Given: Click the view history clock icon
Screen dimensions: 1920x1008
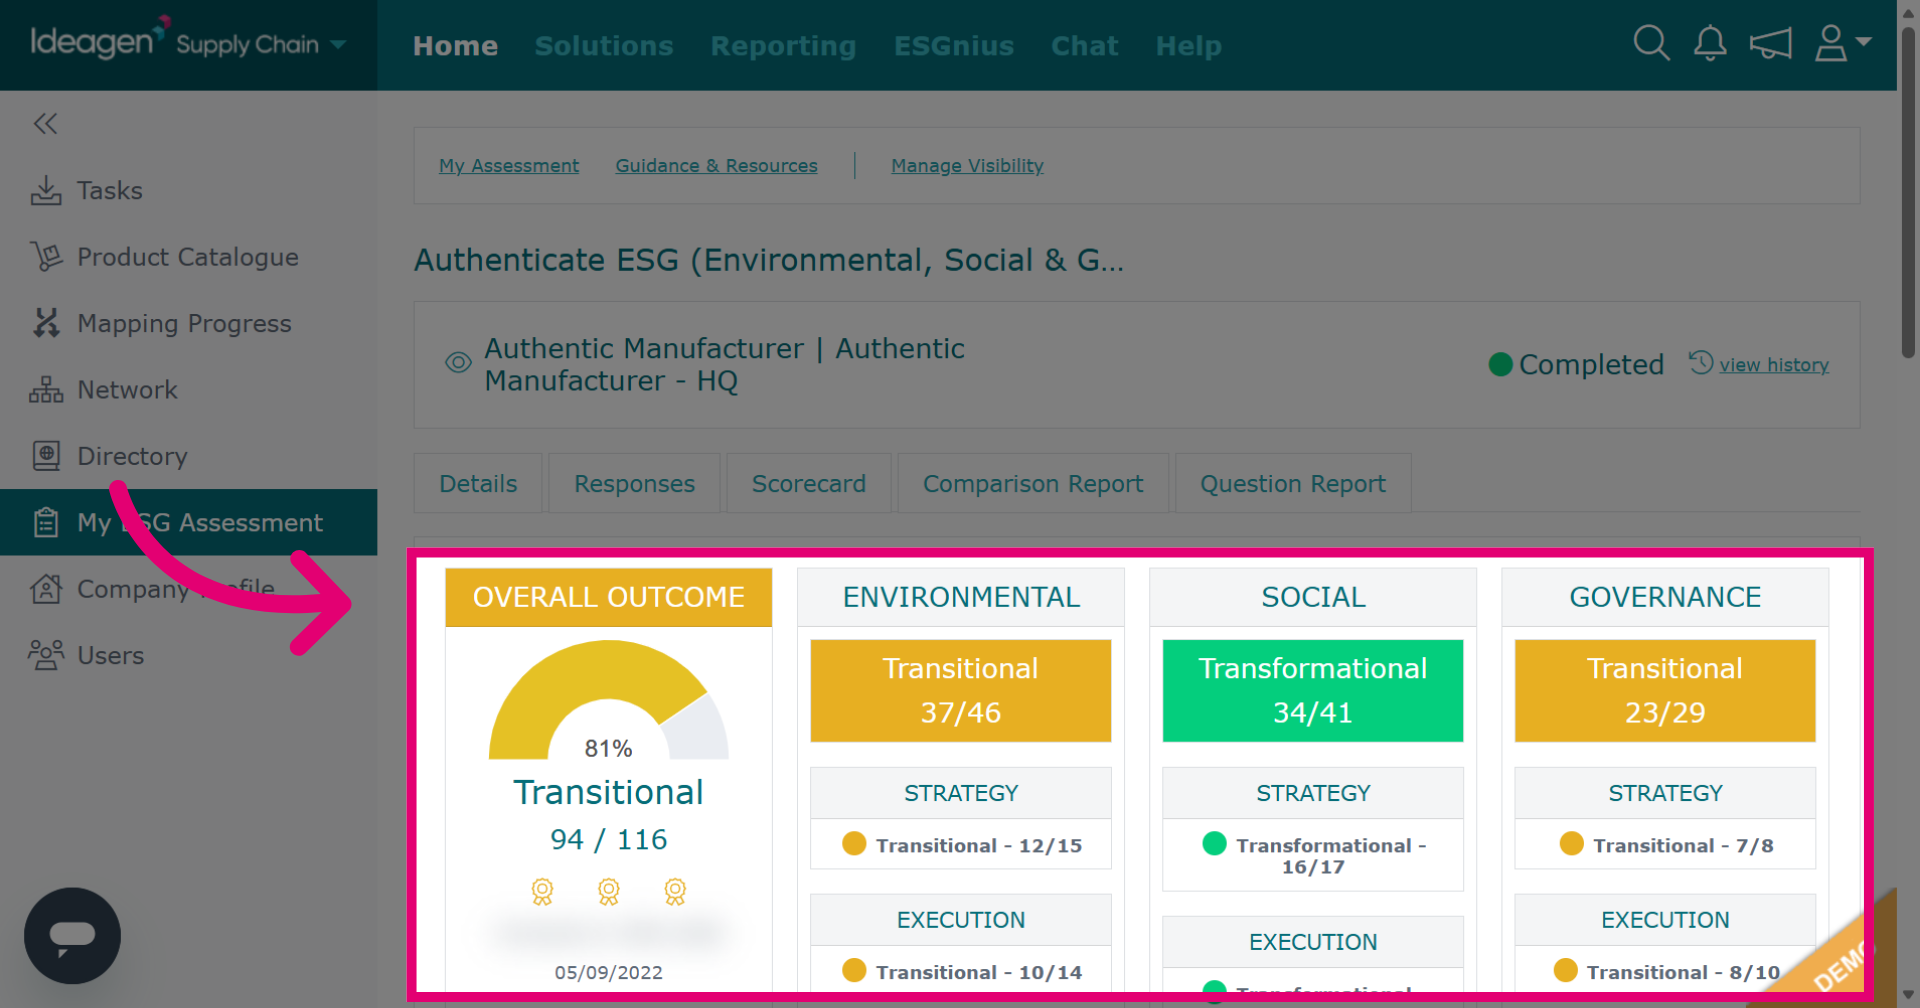Looking at the screenshot, I should [1701, 362].
